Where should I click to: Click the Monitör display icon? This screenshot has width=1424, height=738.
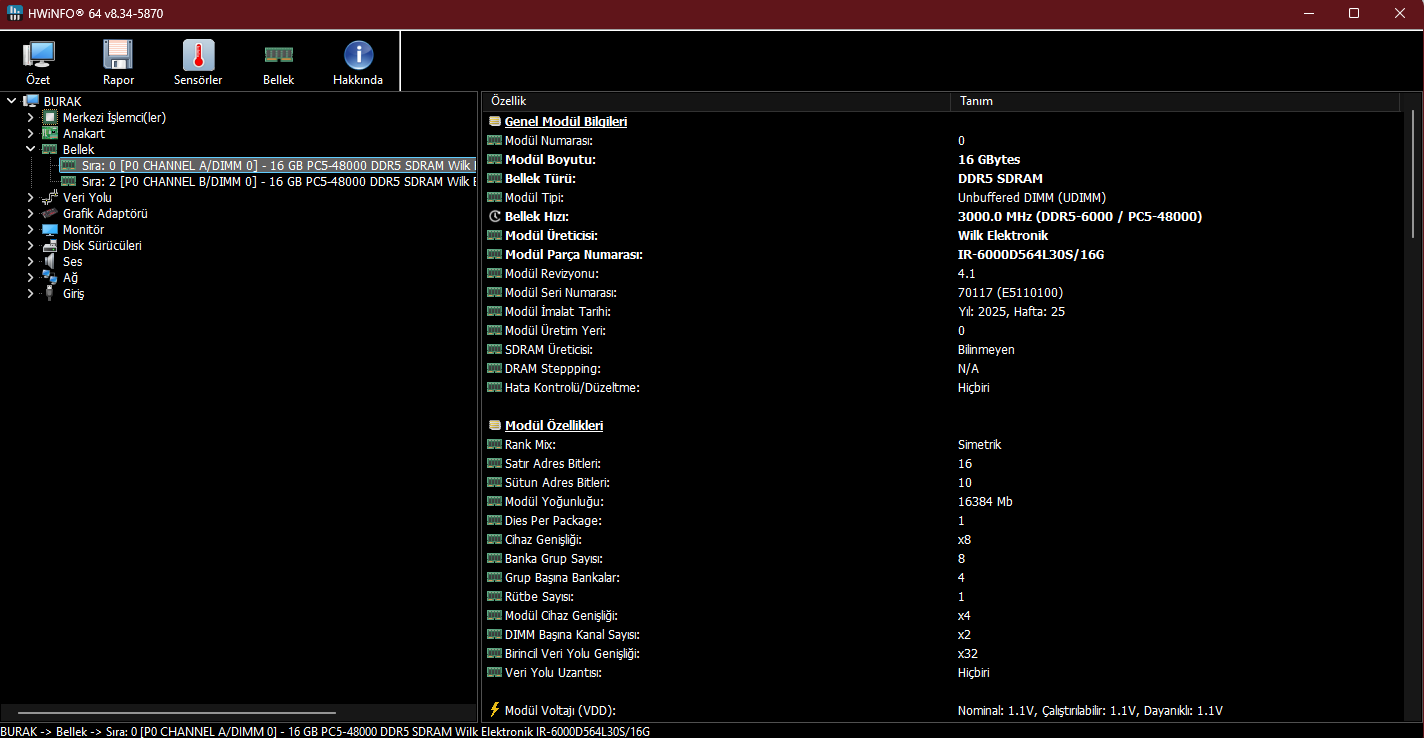tap(50, 229)
